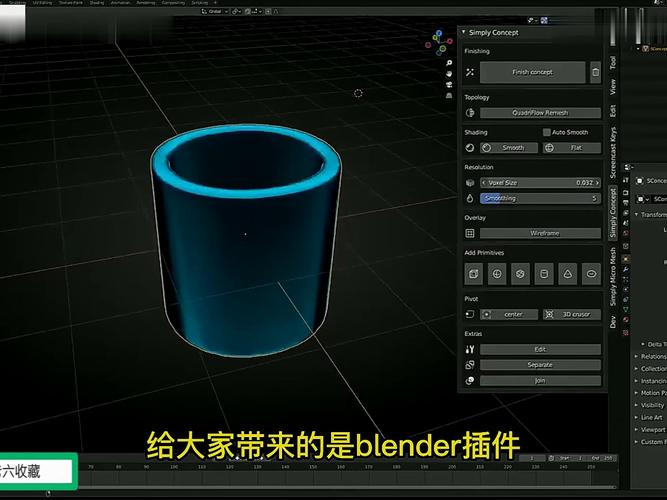Image resolution: width=667 pixels, height=500 pixels.
Task: Add a cylinder primitive
Action: (544, 274)
